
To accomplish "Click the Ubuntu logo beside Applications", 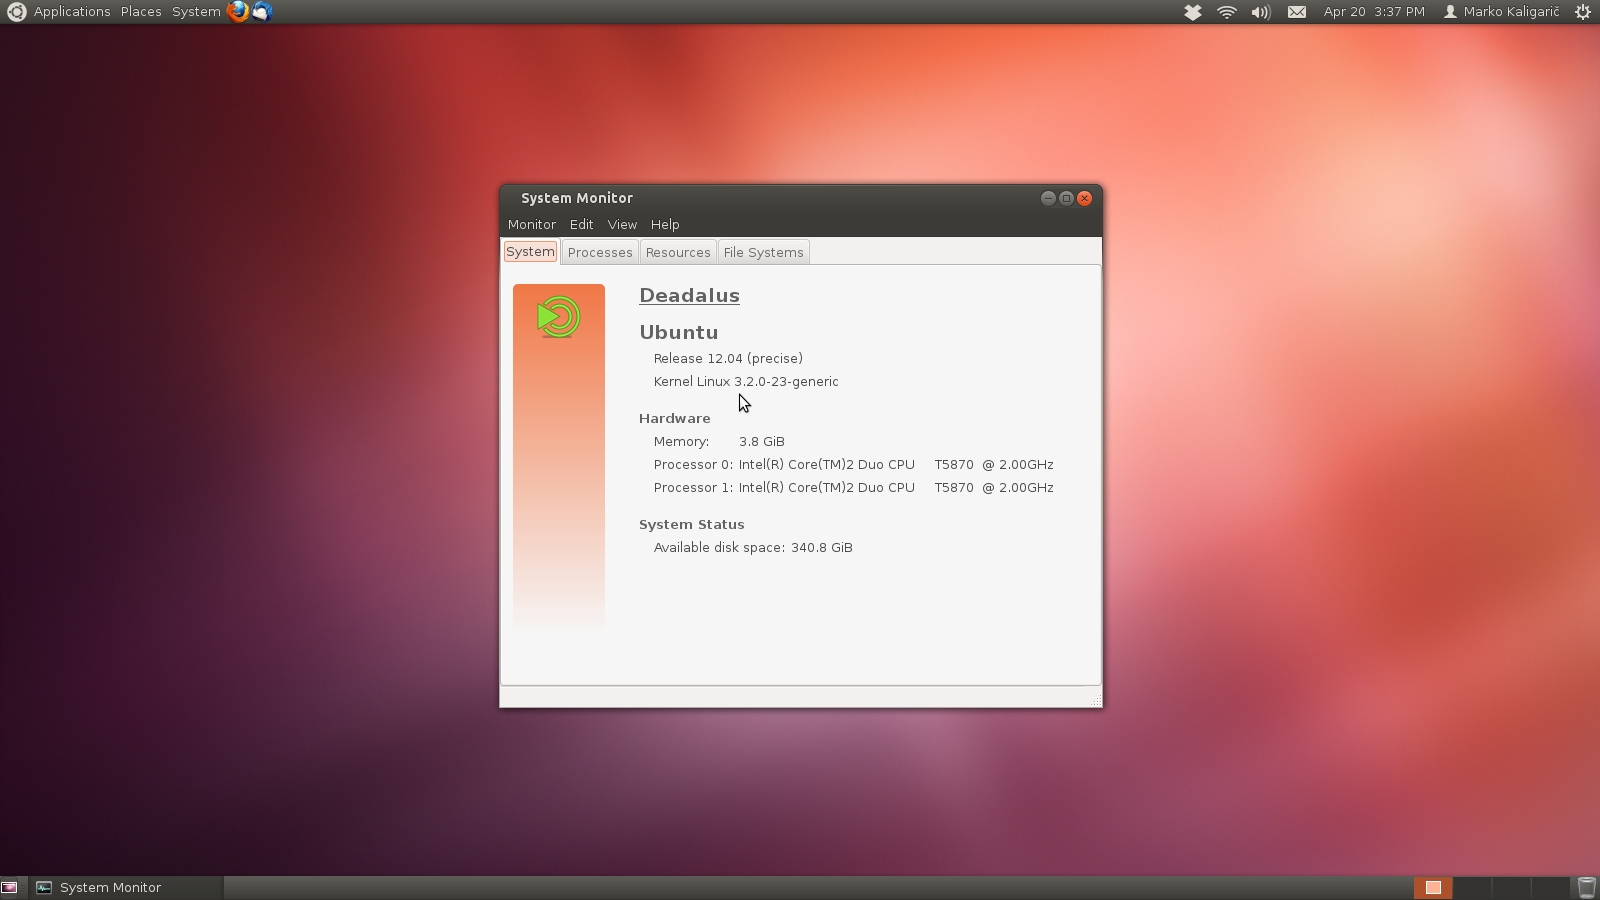I will [16, 12].
